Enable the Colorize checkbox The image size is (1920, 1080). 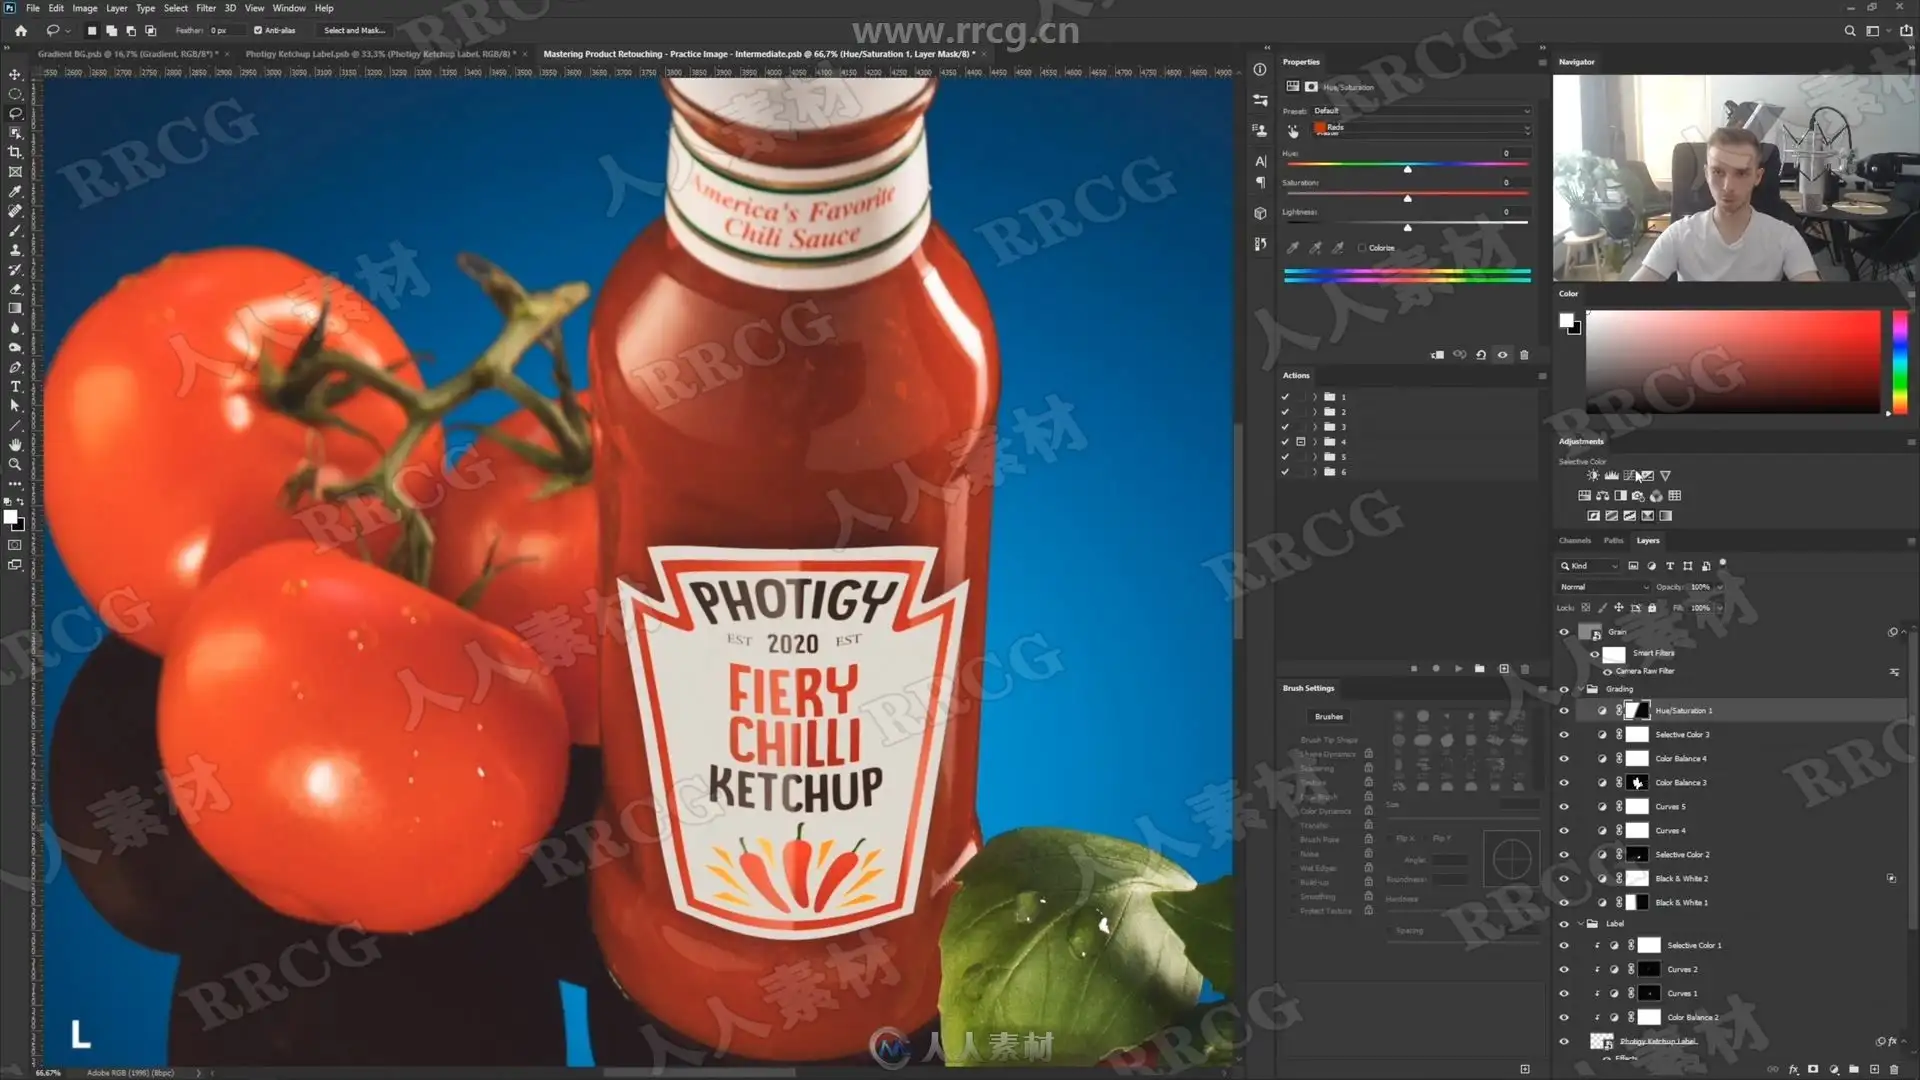point(1362,248)
